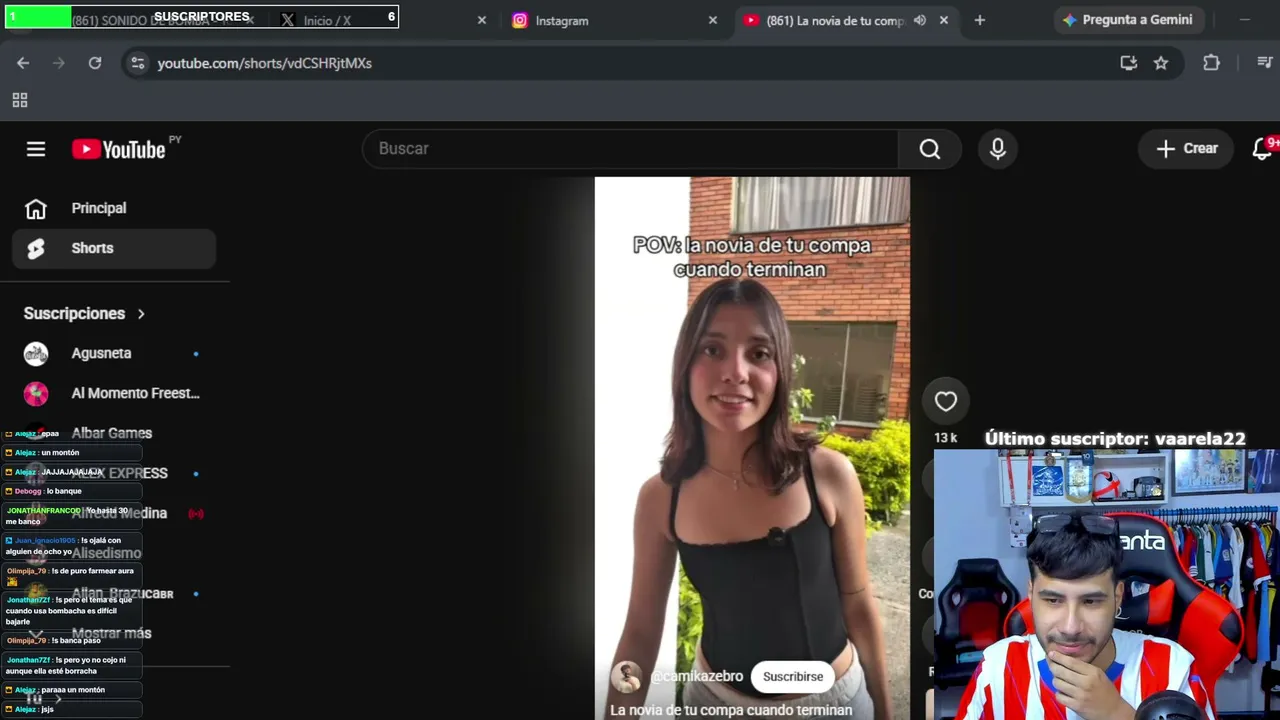
Task: Open the @camikazebro channel link
Action: (697, 677)
